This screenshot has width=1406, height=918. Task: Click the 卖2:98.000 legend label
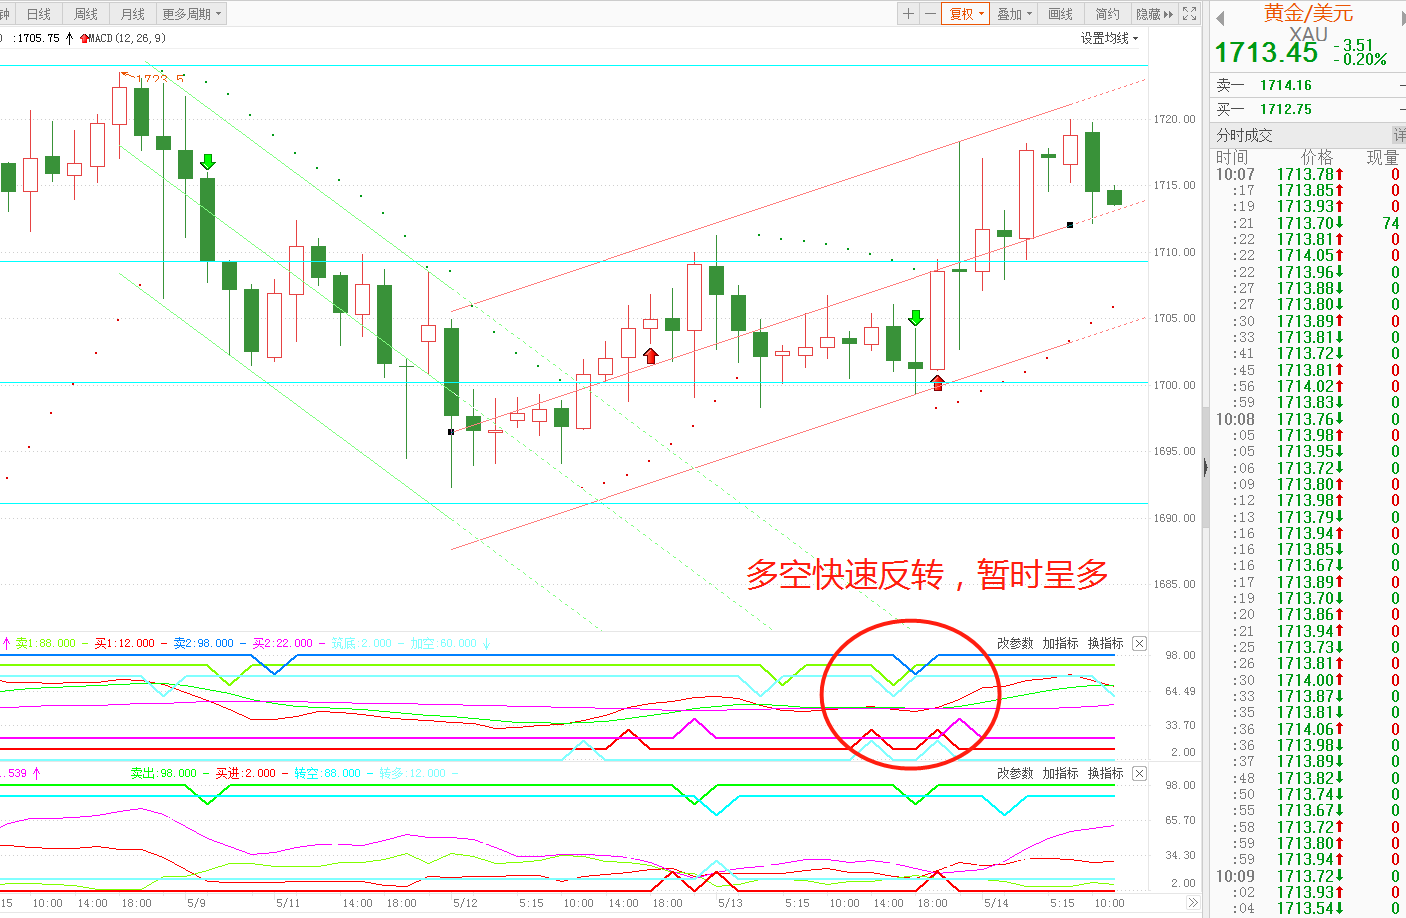(x=203, y=643)
